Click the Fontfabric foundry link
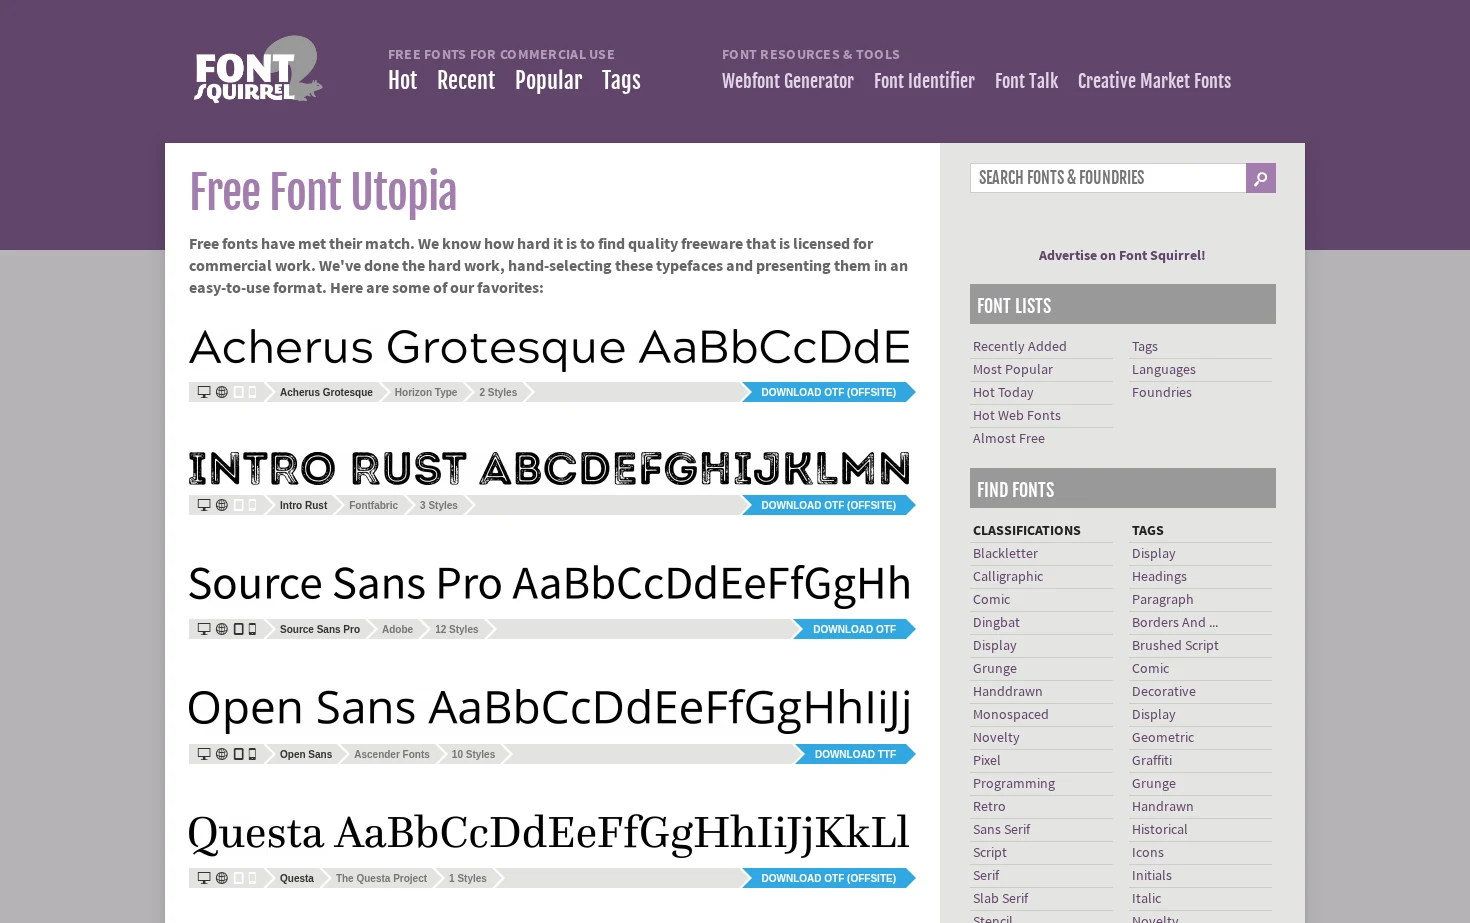Screen dimensions: 1470x923 tap(373, 505)
